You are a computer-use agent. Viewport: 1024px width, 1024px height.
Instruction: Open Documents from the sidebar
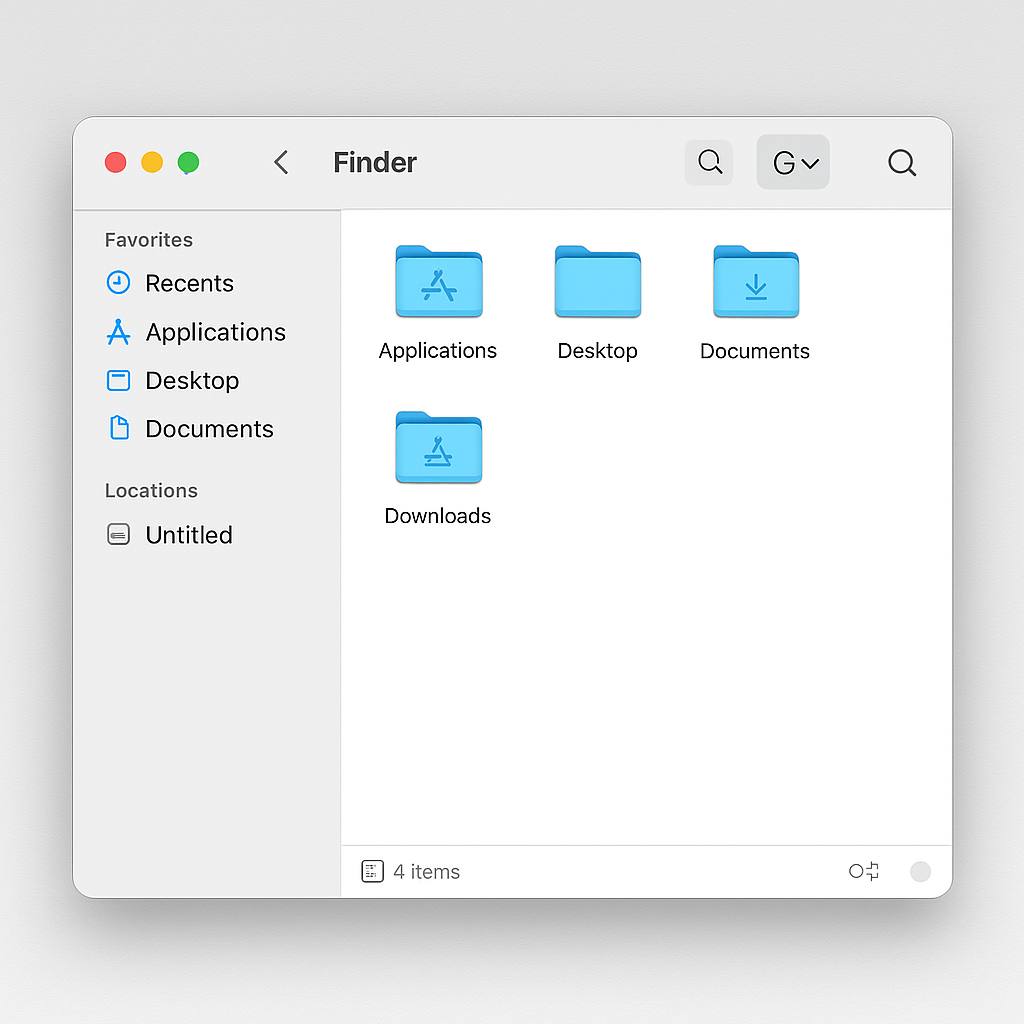click(209, 428)
